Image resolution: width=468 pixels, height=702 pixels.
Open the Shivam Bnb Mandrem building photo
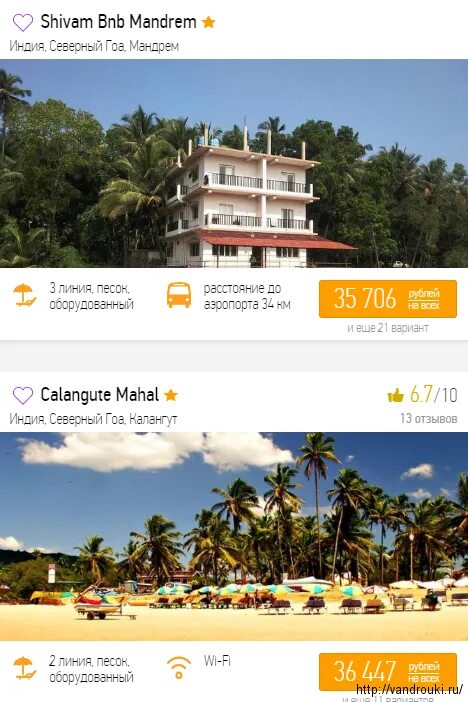coord(234,163)
